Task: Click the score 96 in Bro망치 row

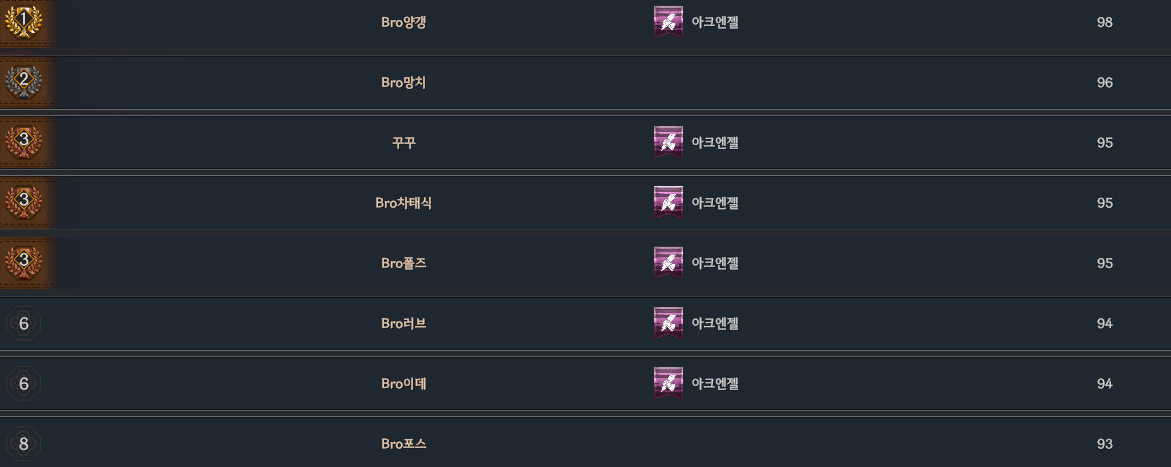Action: click(x=1104, y=83)
